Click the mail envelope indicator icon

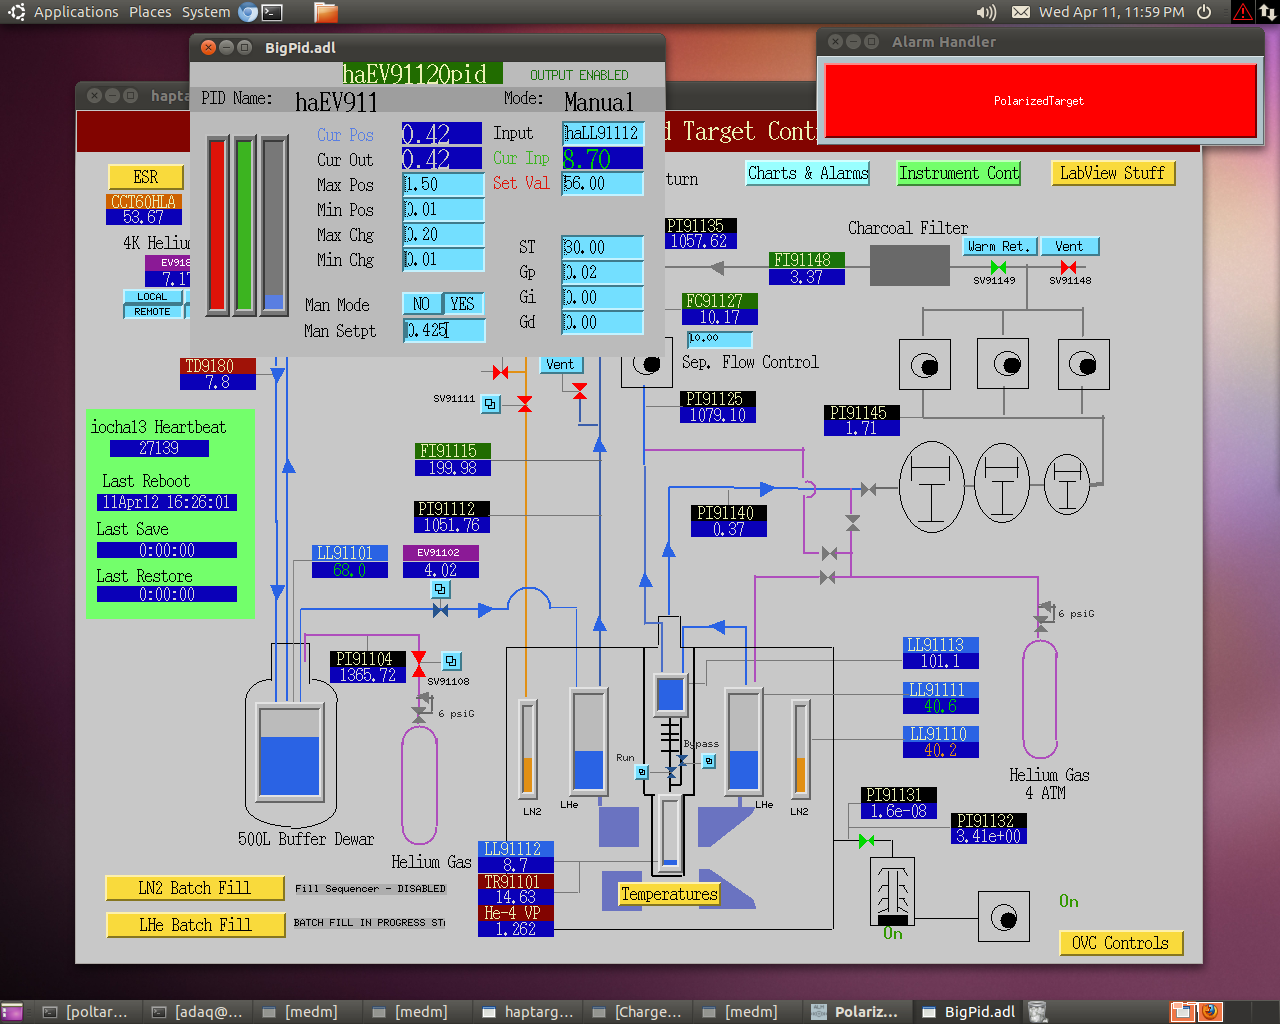click(1021, 12)
